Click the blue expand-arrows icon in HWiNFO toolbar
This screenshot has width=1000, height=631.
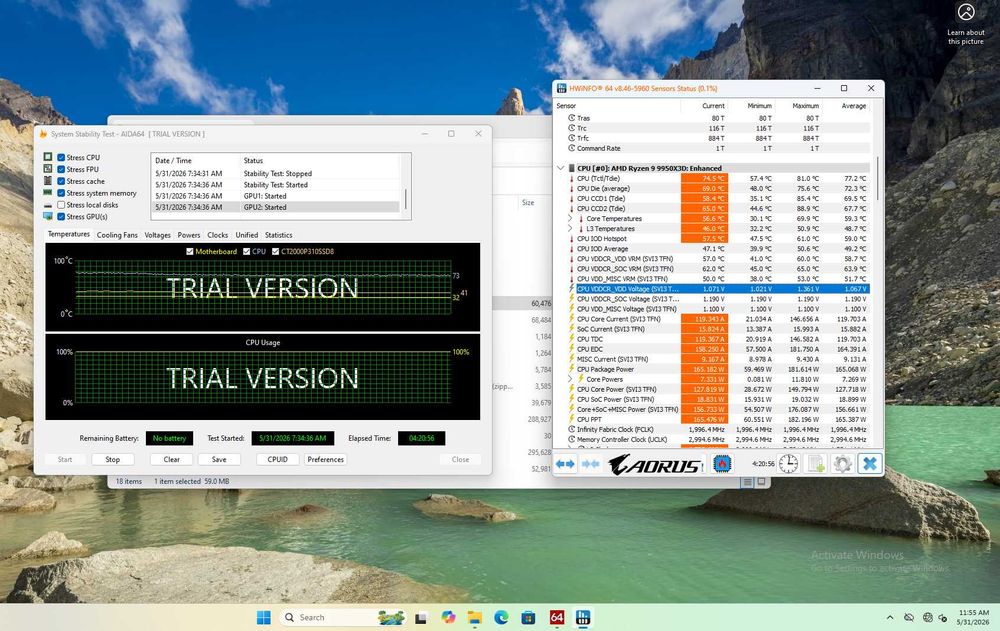565,464
